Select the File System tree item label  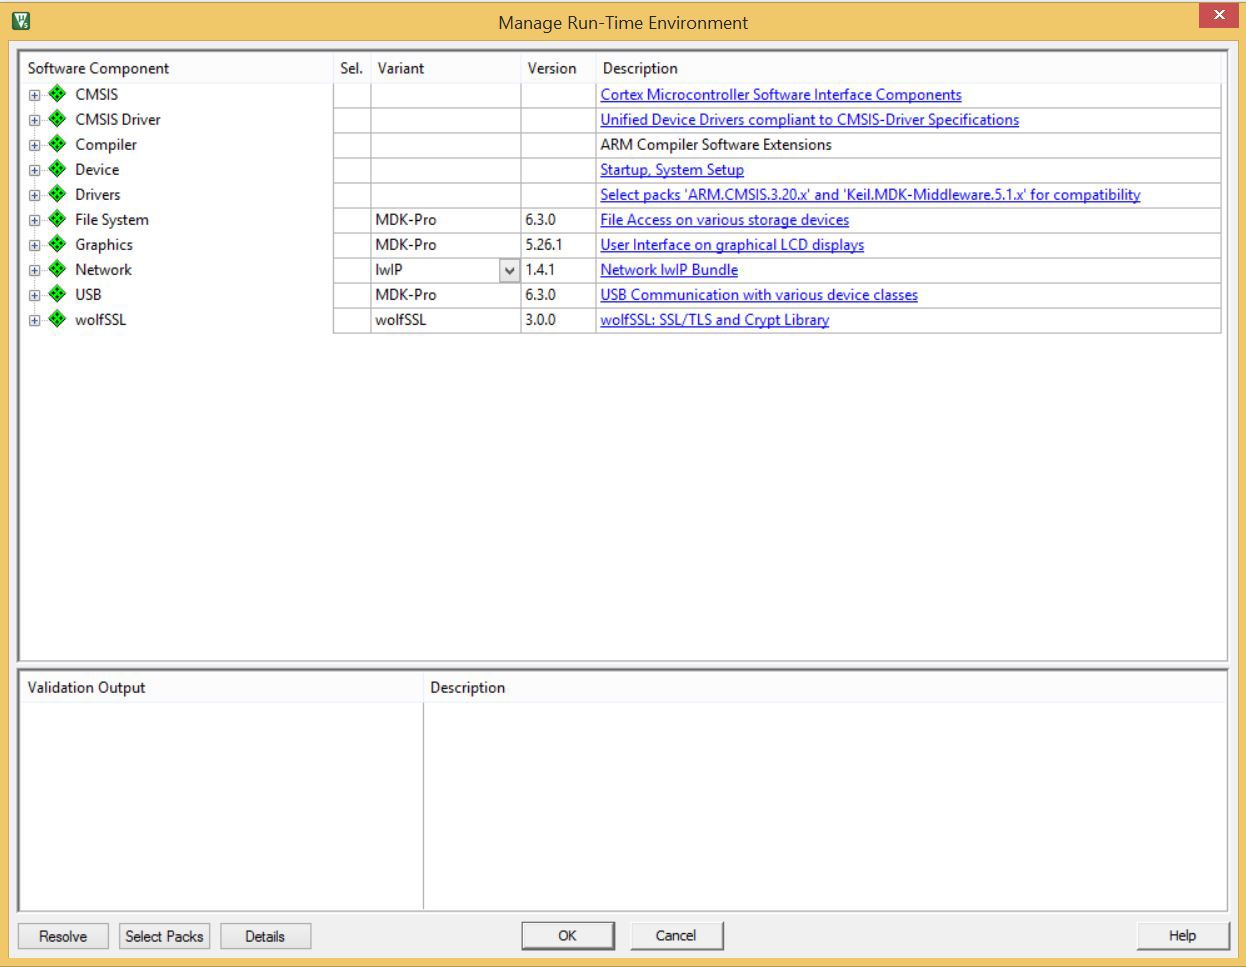coord(112,220)
